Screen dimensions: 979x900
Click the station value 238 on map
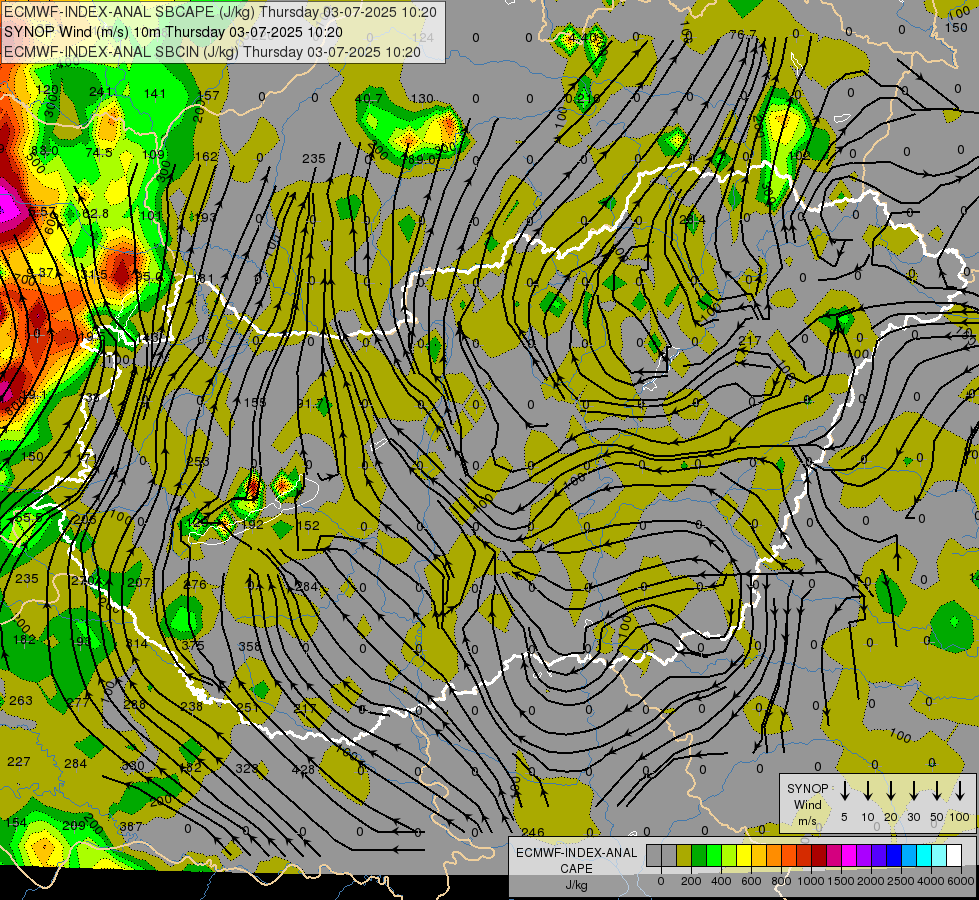pyautogui.click(x=191, y=706)
